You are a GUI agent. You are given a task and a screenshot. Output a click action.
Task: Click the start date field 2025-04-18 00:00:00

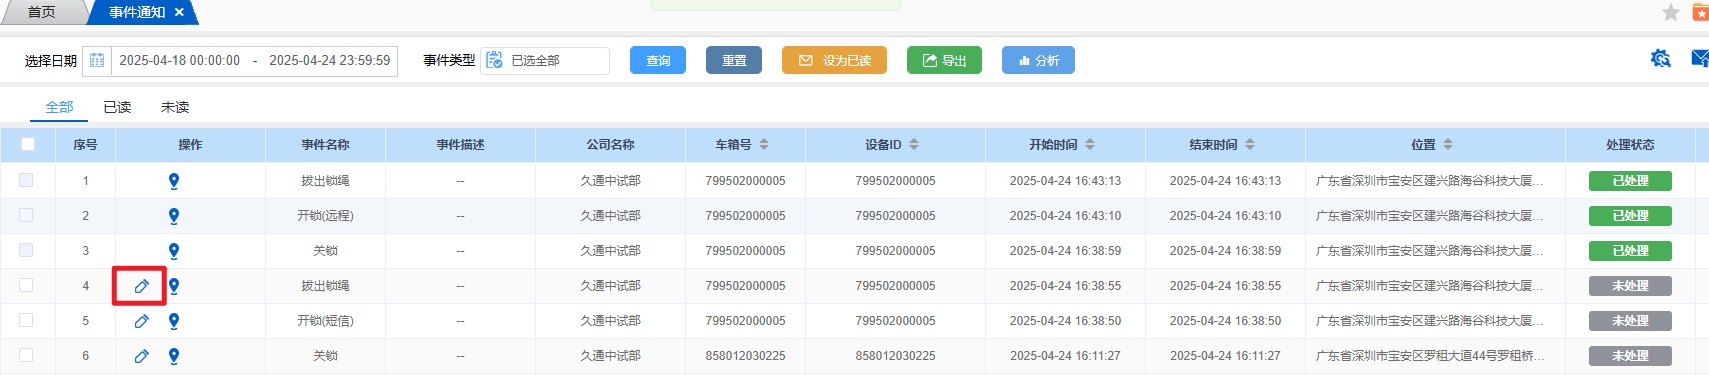180,61
